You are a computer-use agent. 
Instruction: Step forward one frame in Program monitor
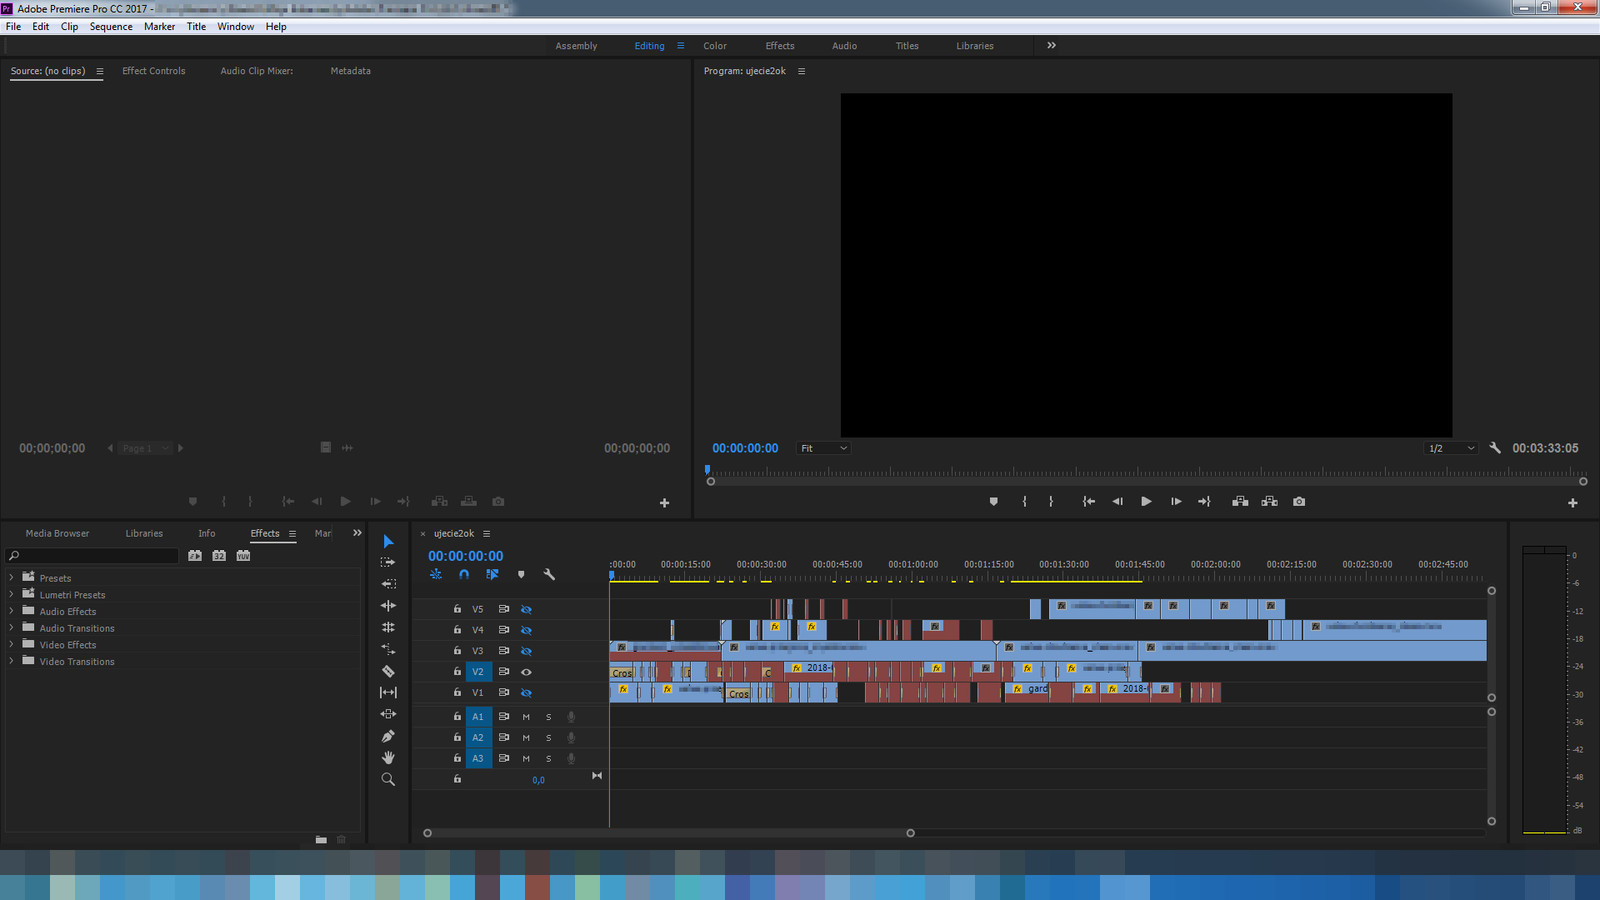[x=1176, y=502]
